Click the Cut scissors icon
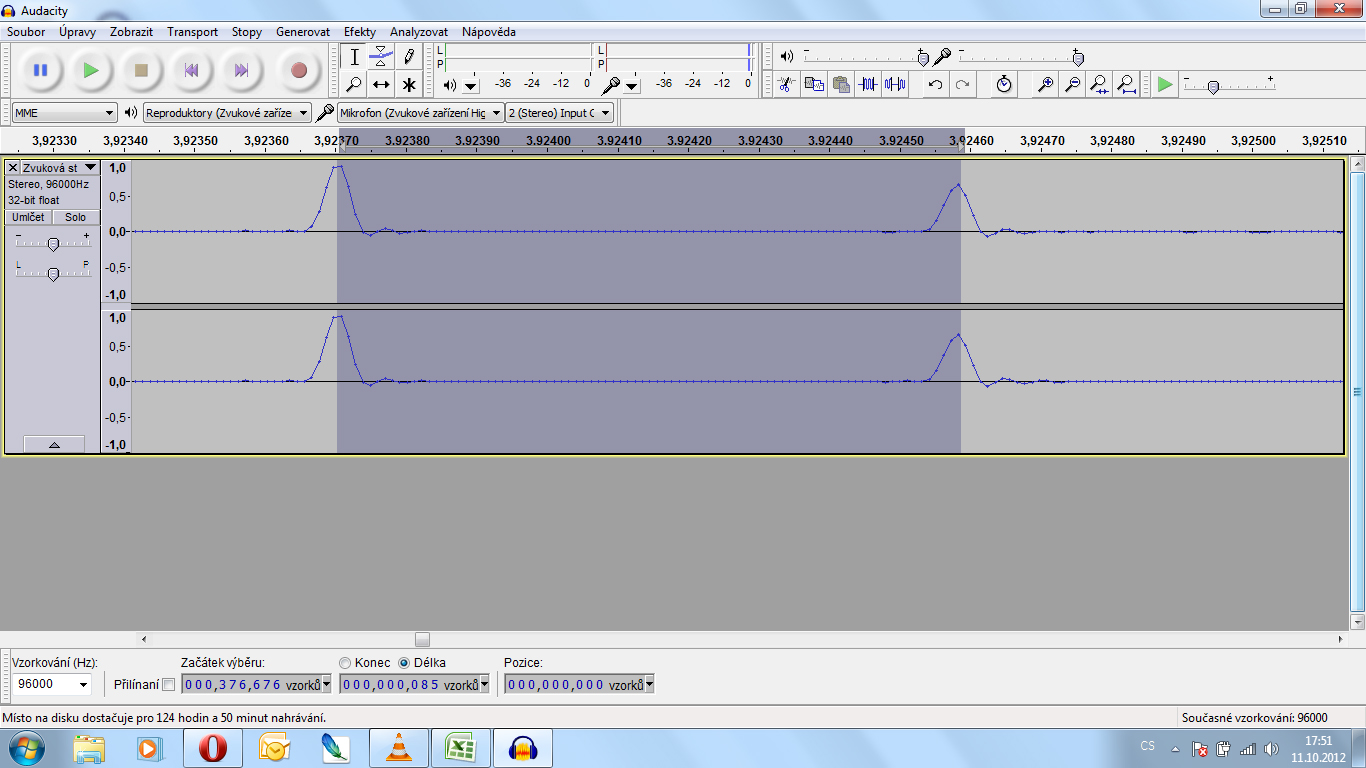The width and height of the screenshot is (1366, 768). pos(786,84)
